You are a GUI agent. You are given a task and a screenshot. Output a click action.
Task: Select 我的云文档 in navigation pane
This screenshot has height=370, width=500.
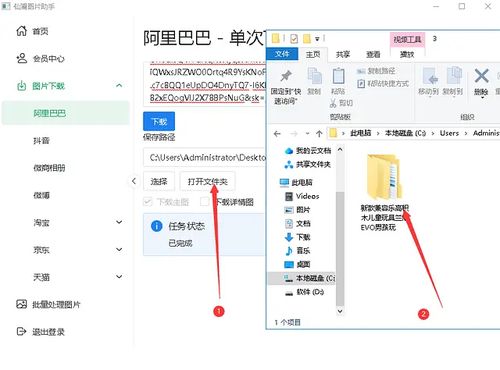307,151
